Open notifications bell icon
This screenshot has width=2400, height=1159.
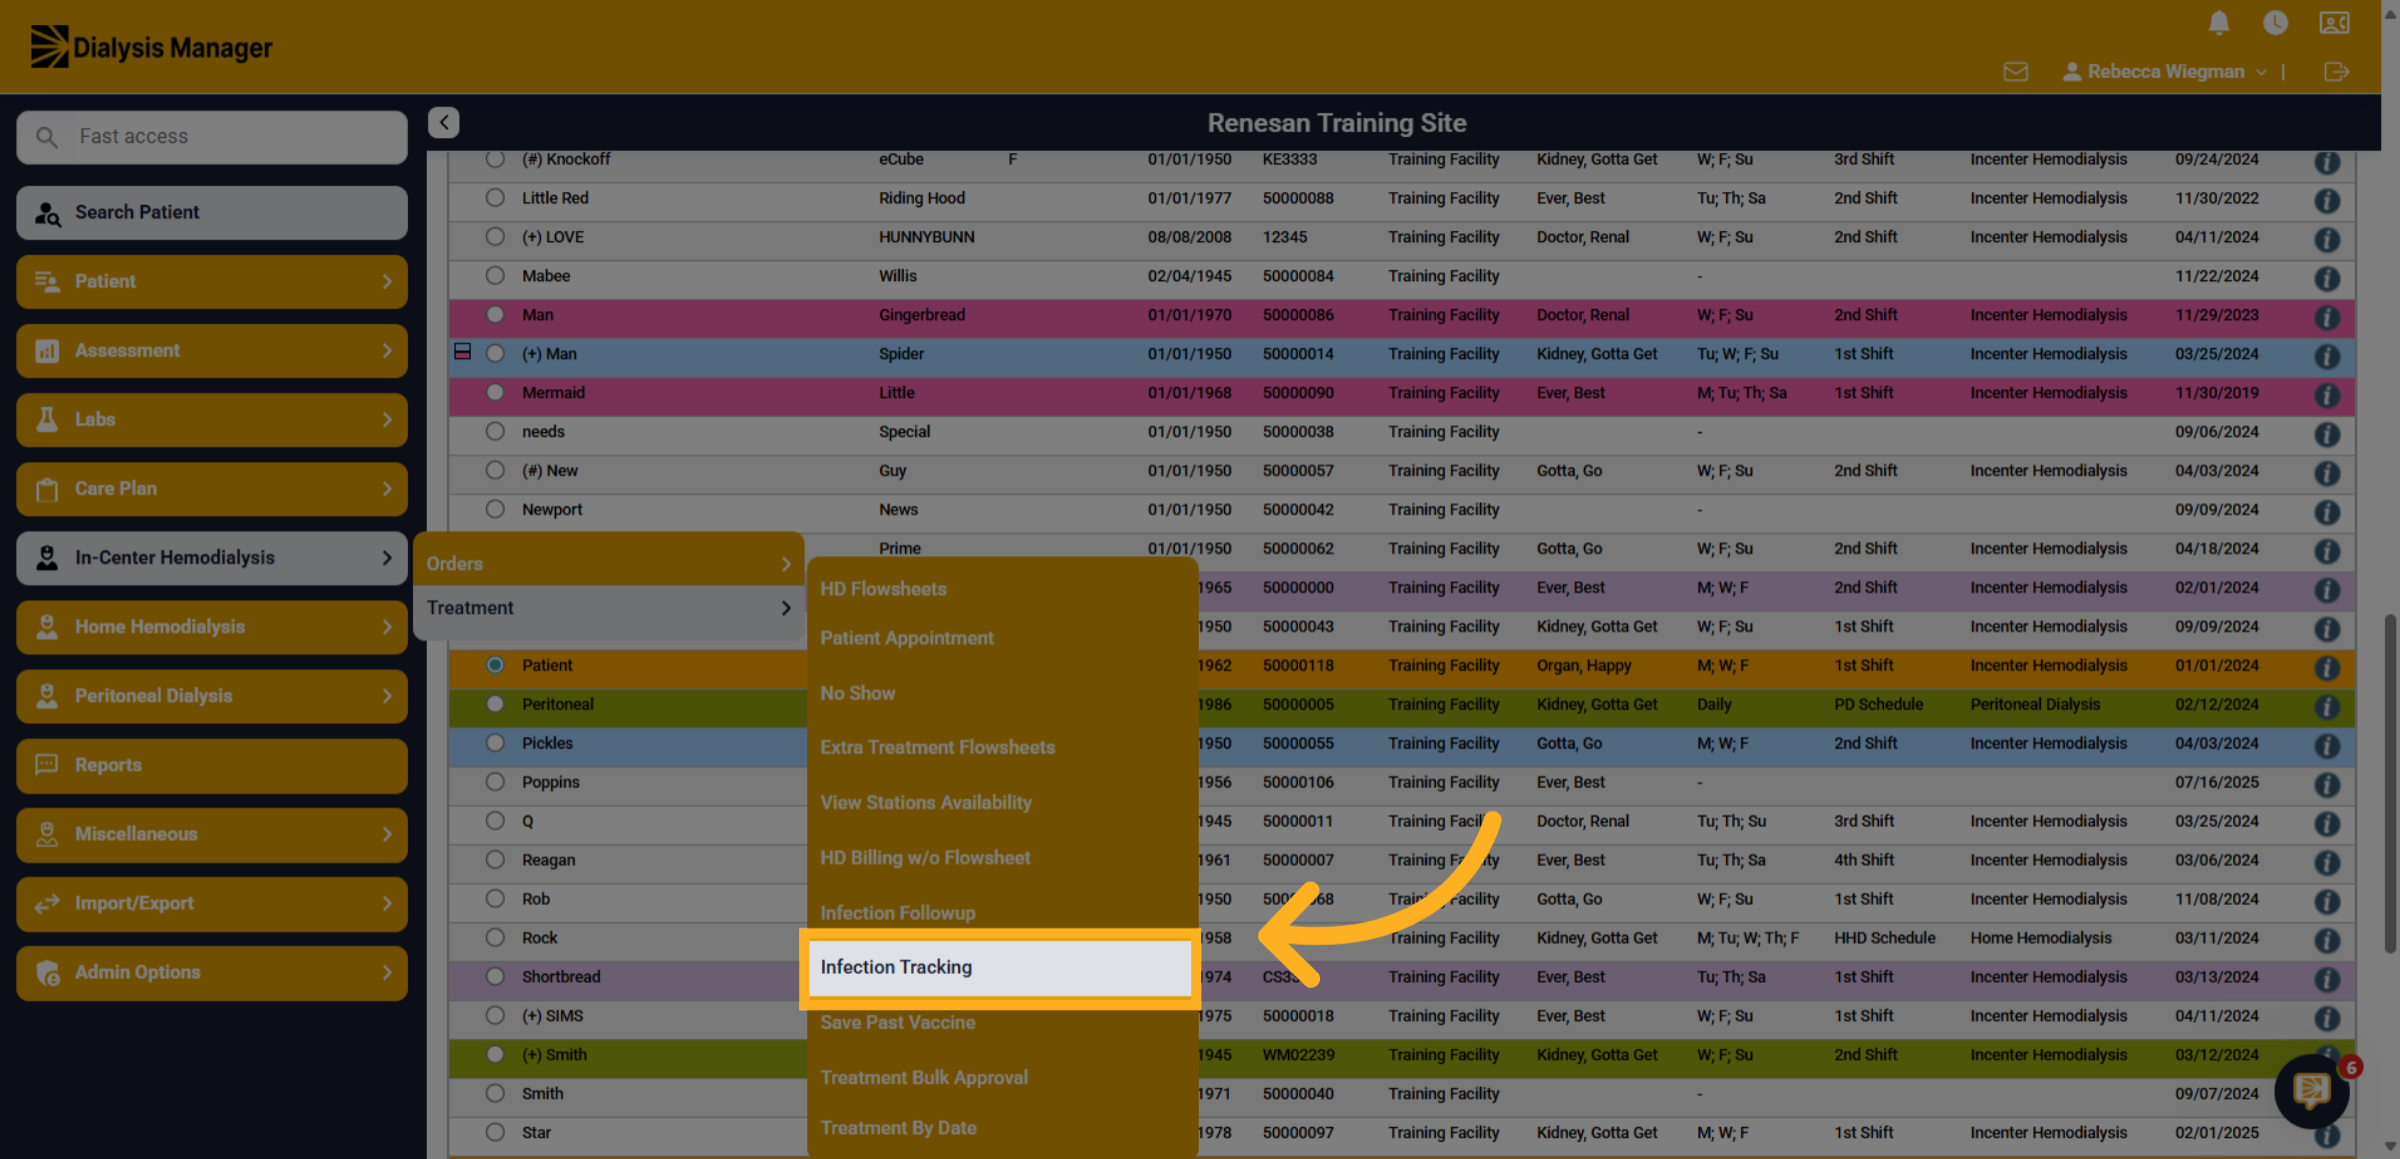[x=2218, y=22]
